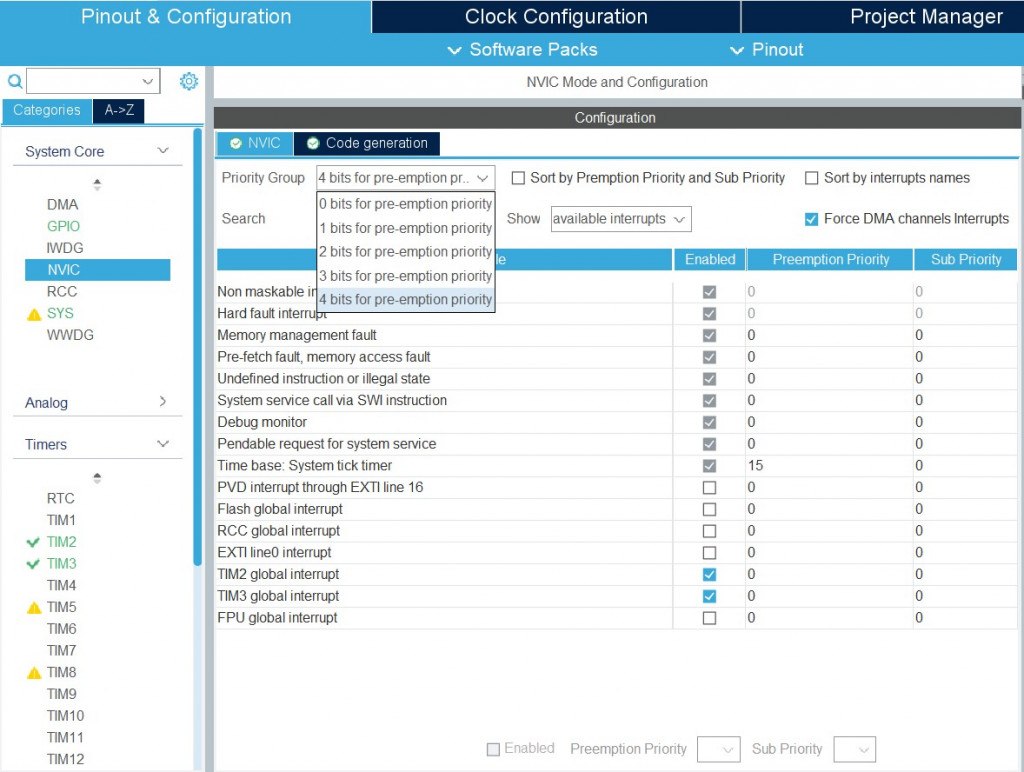Select 0 bits for pre-emption priority
The height and width of the screenshot is (772, 1024).
coord(406,204)
